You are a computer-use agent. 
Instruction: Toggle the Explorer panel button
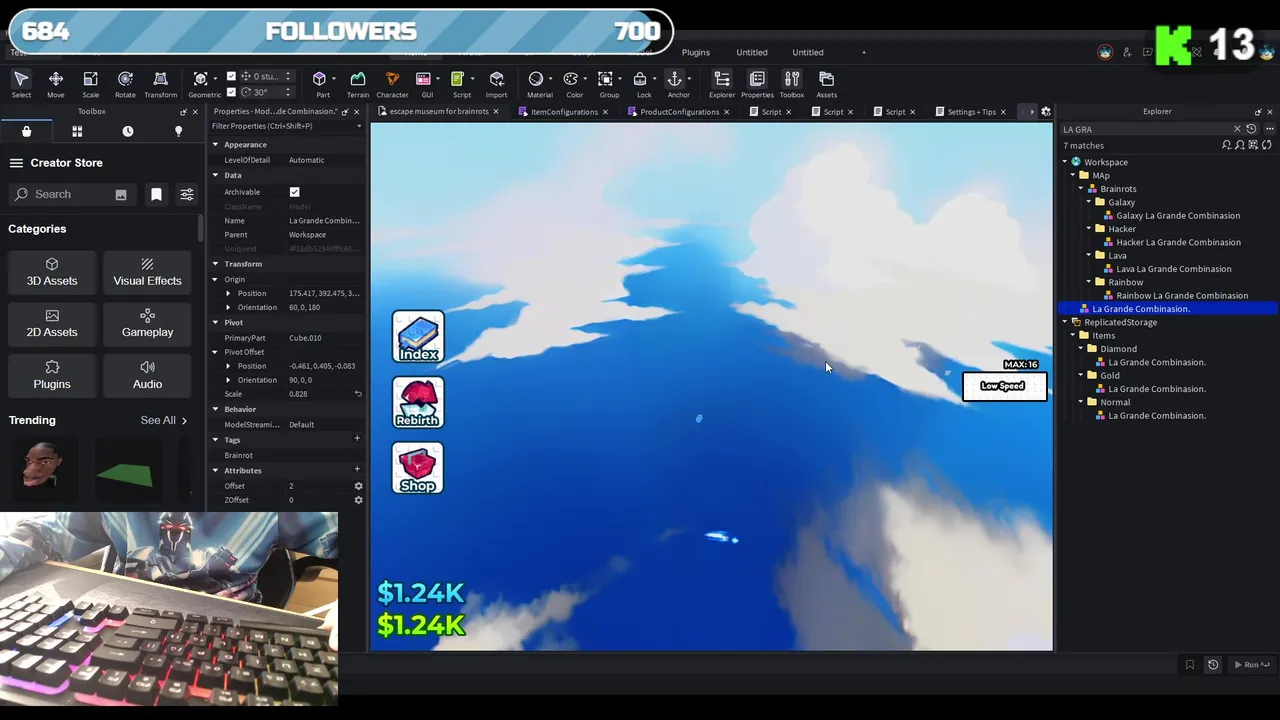721,84
